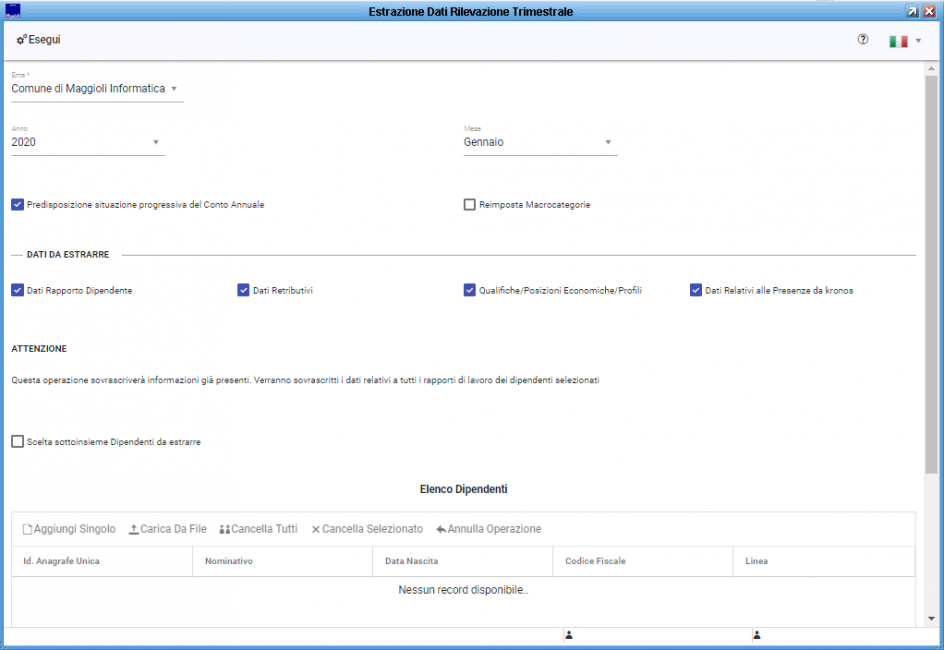944x650 pixels.
Task: Sort by Data Nascita column header
Action: pos(462,561)
